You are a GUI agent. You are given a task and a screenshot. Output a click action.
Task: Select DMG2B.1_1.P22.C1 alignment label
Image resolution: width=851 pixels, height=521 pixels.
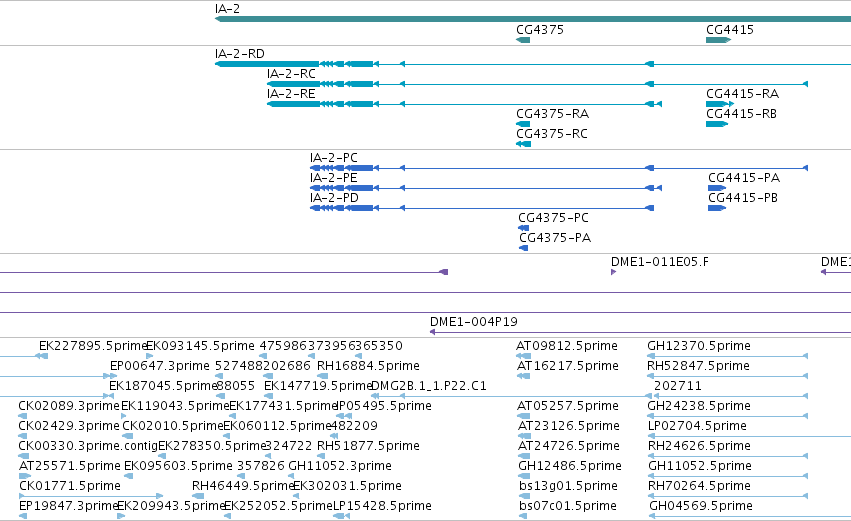click(429, 386)
